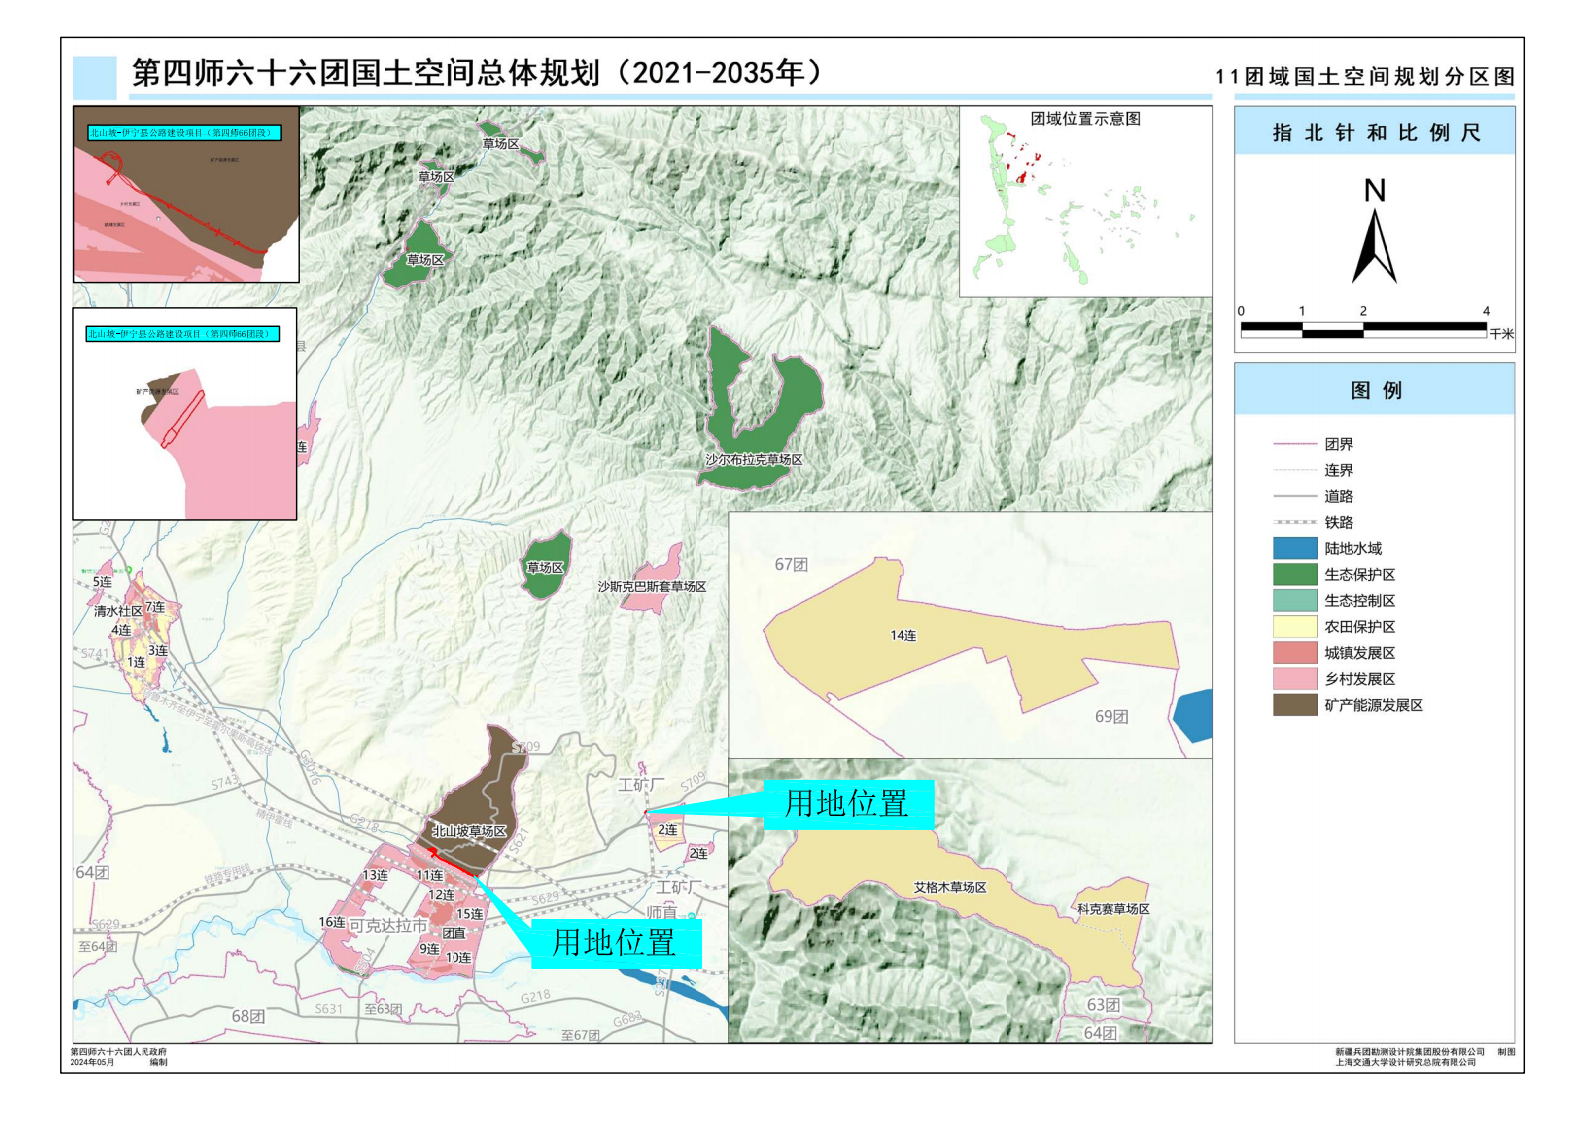Screen dimensions: 1588x1123
Task: Click the S621 road label
Action: (518, 841)
